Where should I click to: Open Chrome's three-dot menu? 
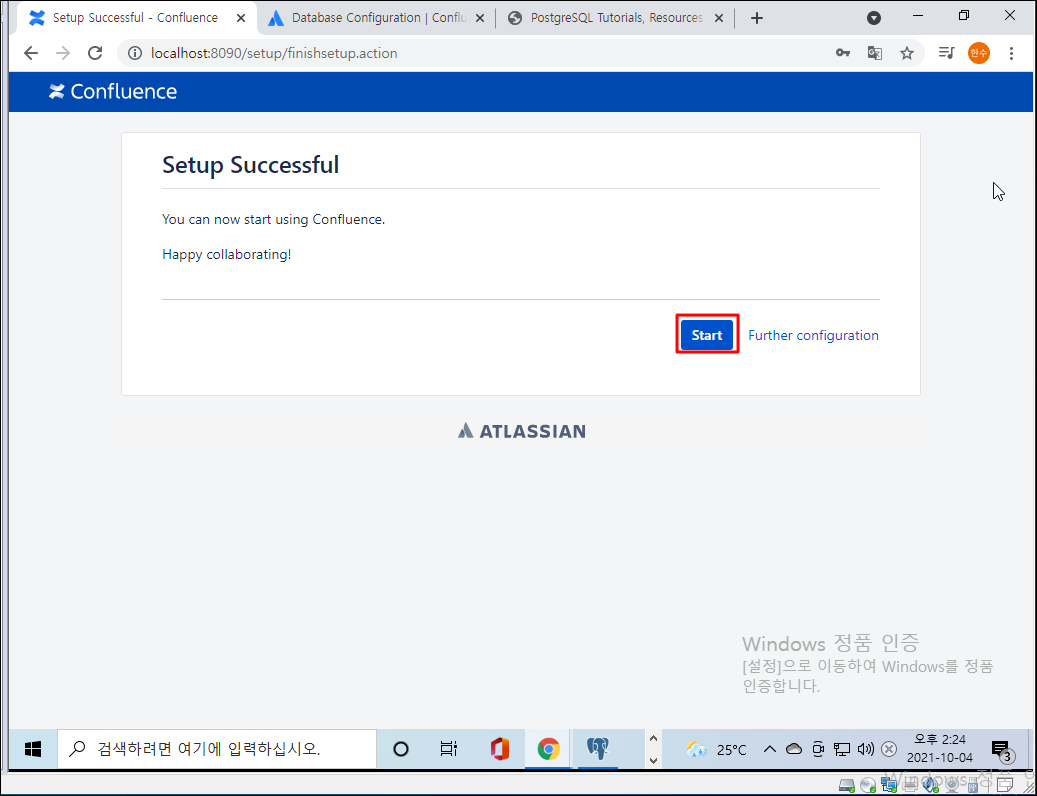tap(1011, 53)
